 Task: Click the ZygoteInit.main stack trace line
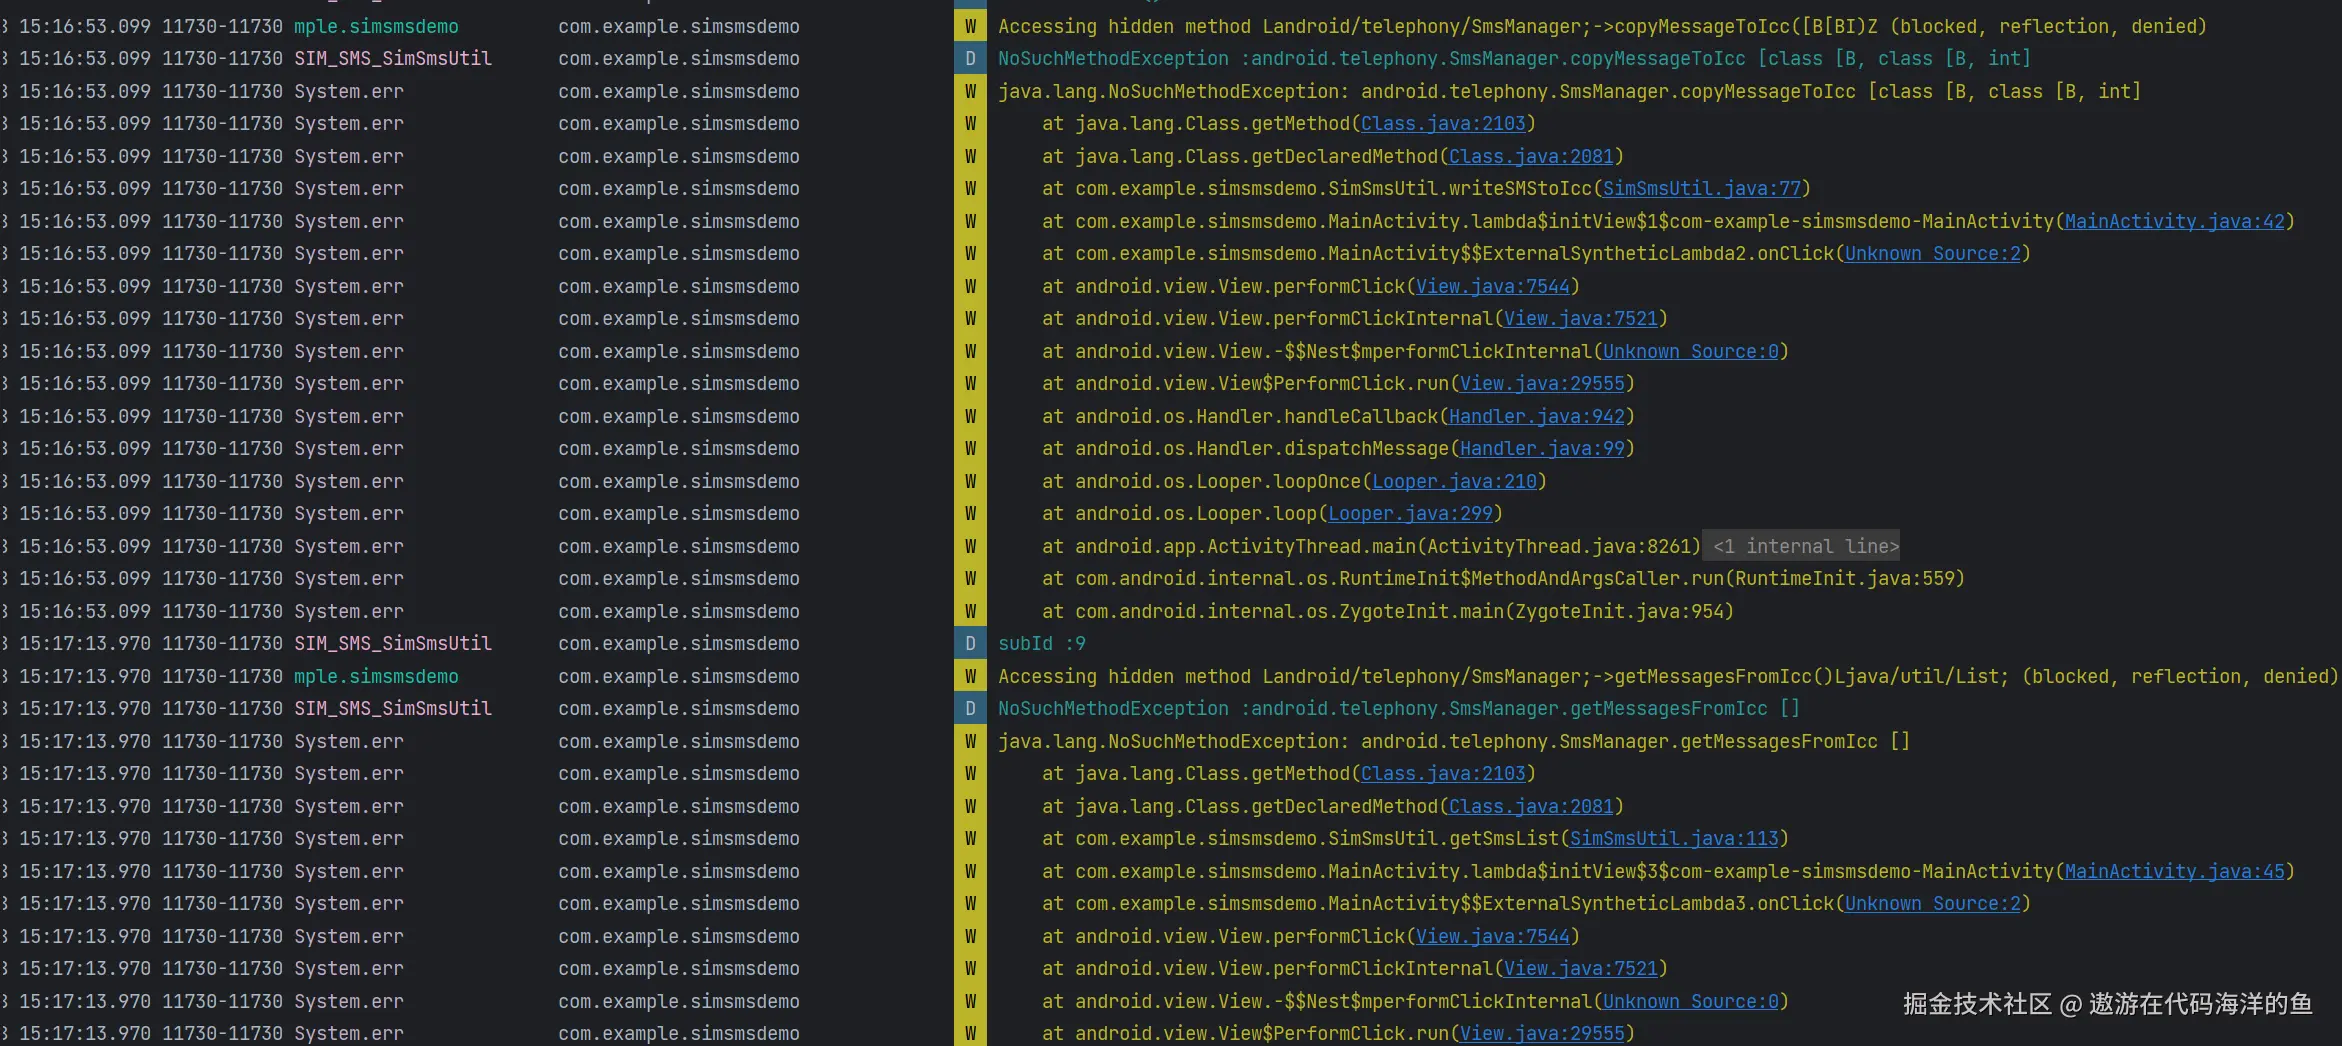1387,611
